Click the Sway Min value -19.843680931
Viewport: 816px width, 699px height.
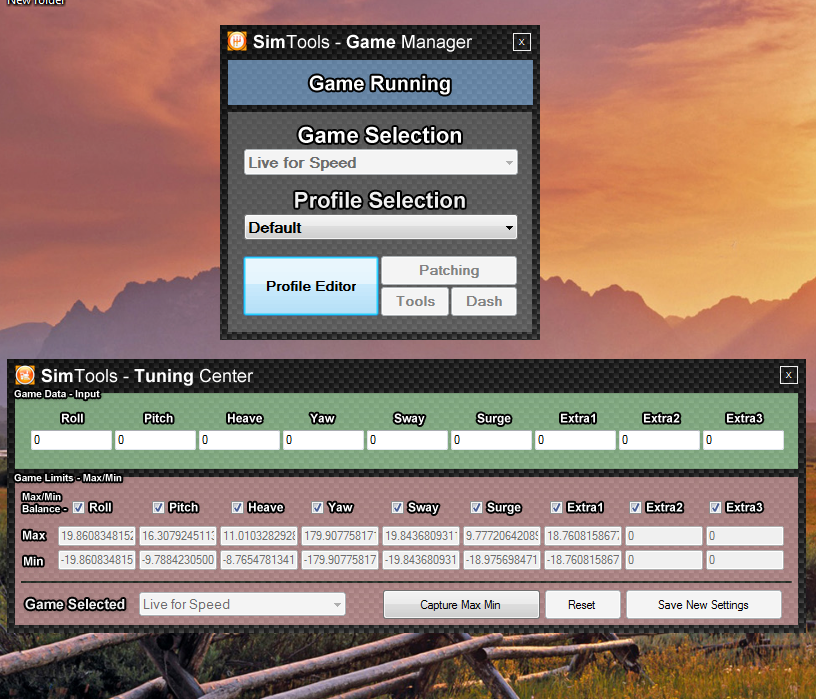pyautogui.click(x=420, y=560)
